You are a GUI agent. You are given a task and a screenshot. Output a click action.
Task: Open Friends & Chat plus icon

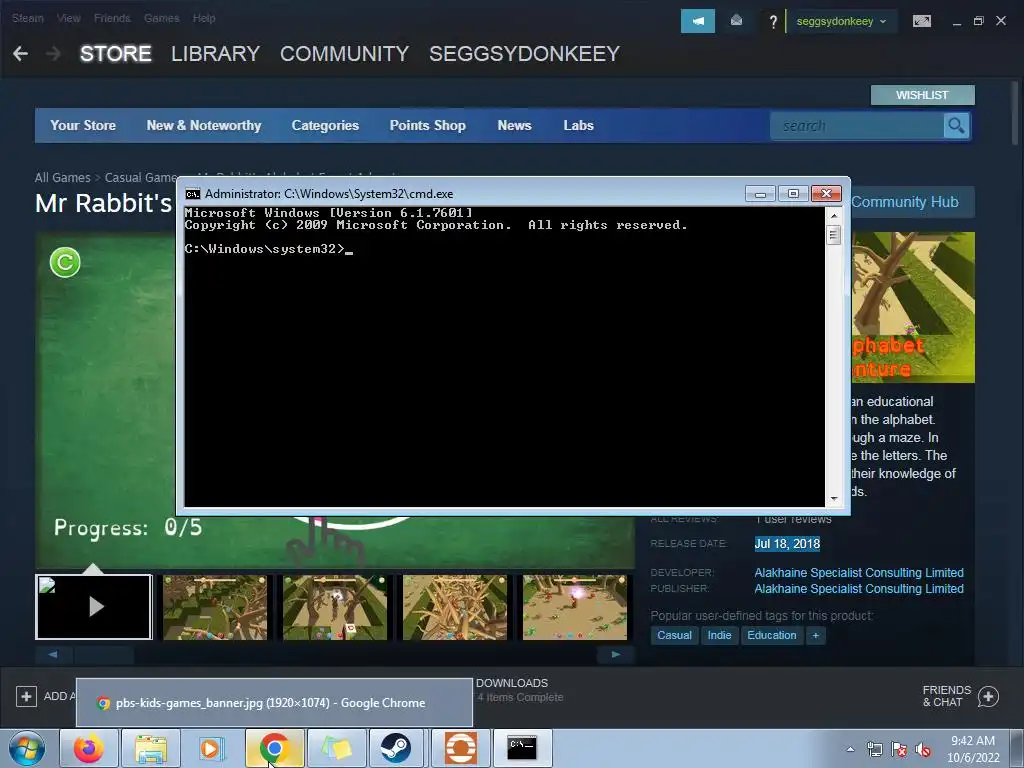pos(988,696)
